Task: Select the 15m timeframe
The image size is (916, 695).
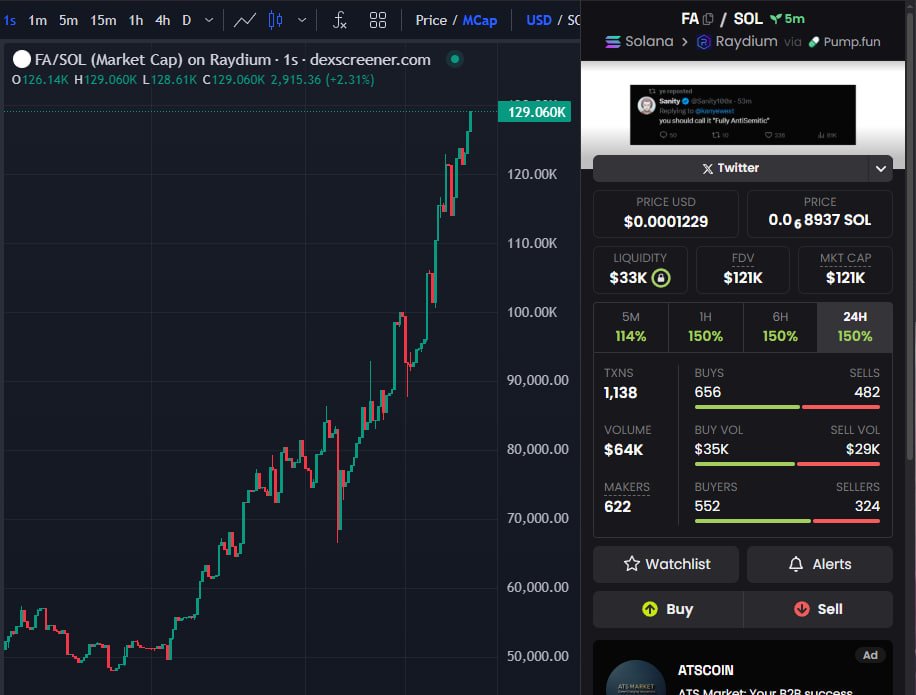Action: pyautogui.click(x=103, y=20)
